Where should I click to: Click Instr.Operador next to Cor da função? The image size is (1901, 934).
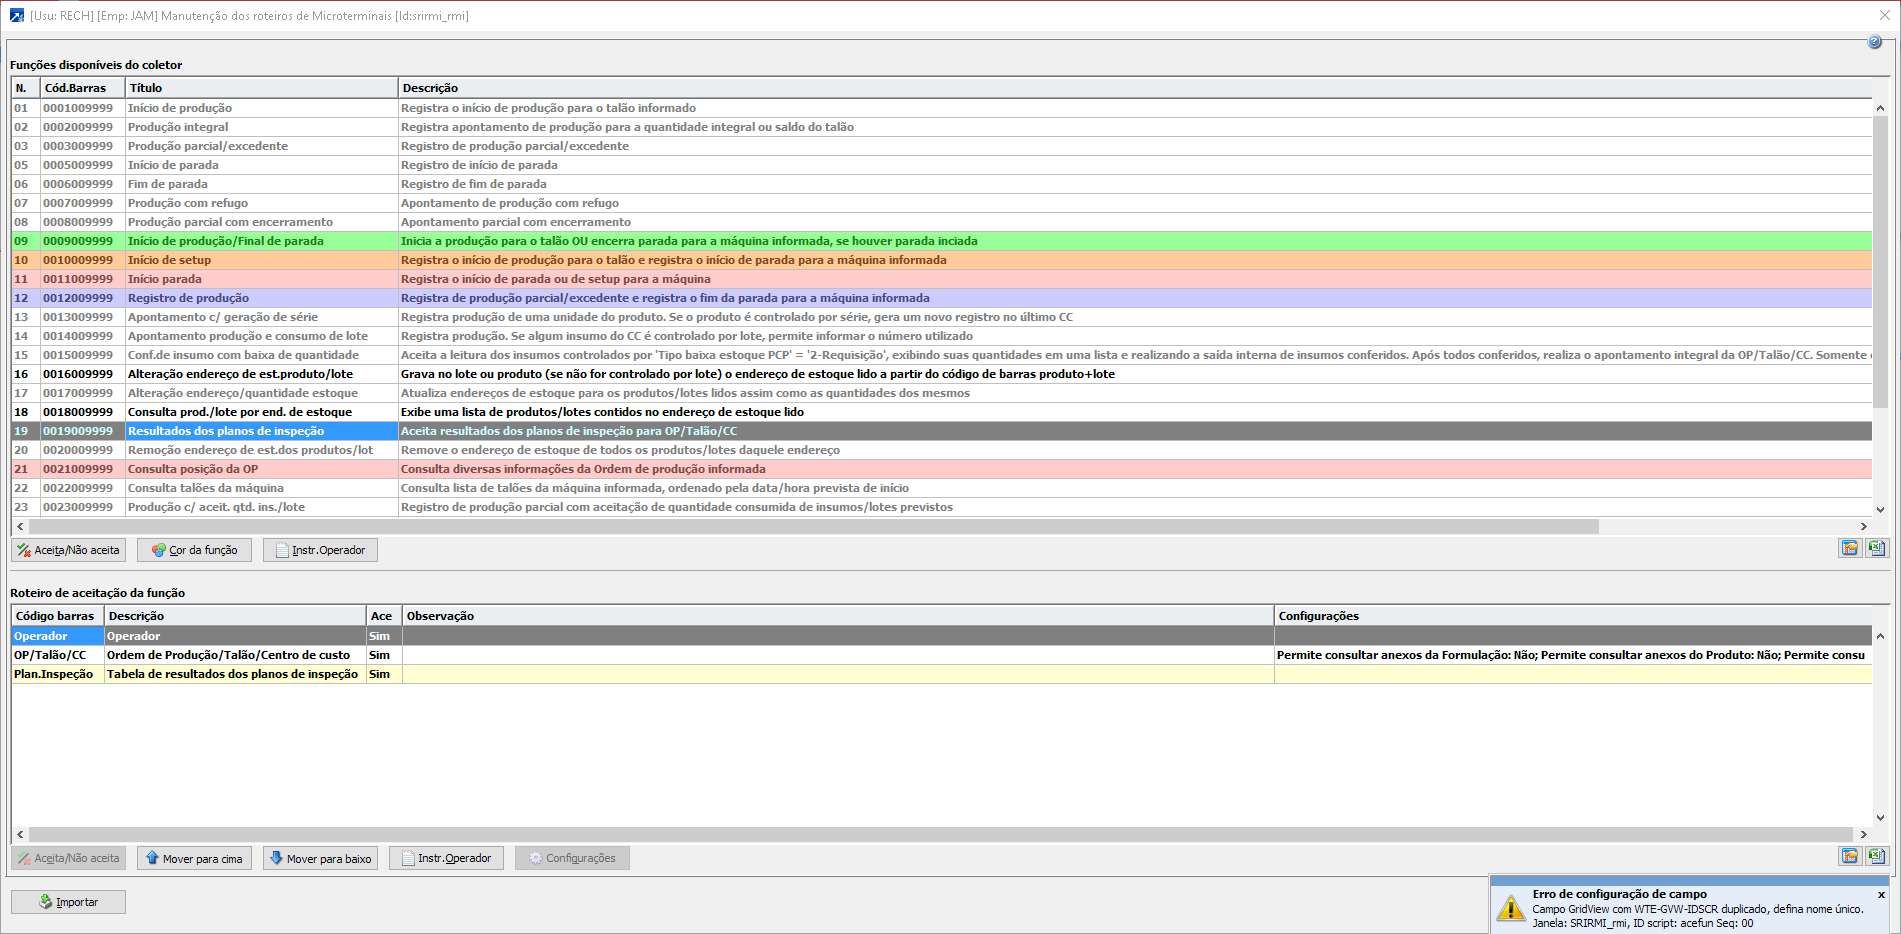click(x=320, y=550)
